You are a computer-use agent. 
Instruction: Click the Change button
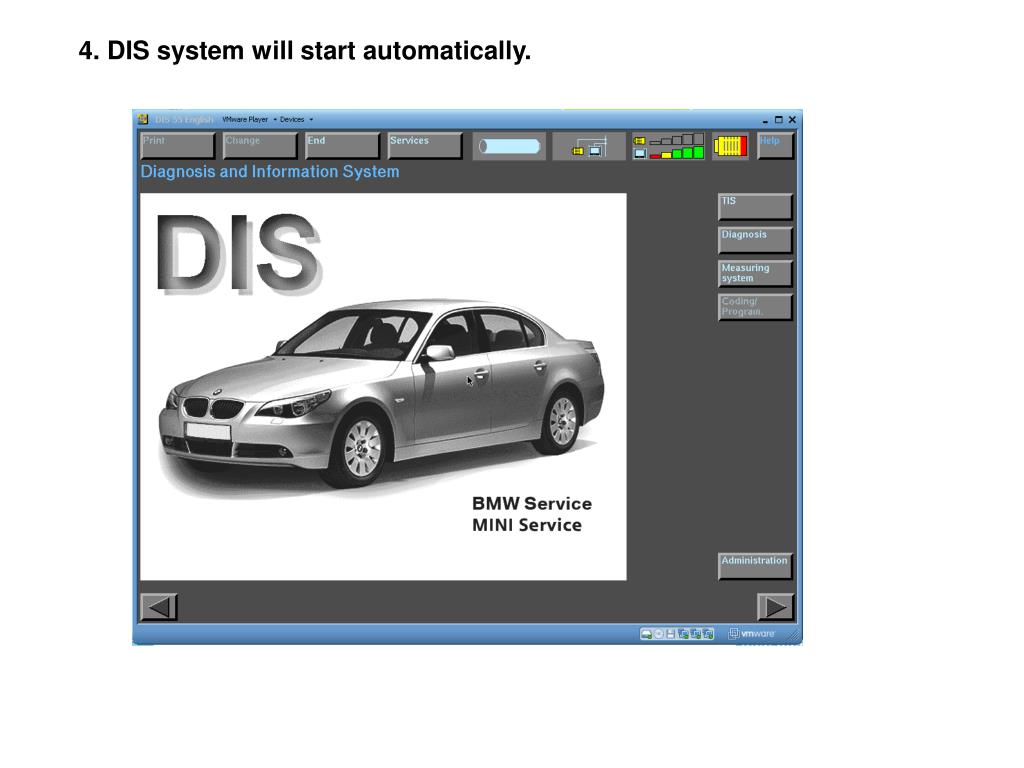pos(260,146)
